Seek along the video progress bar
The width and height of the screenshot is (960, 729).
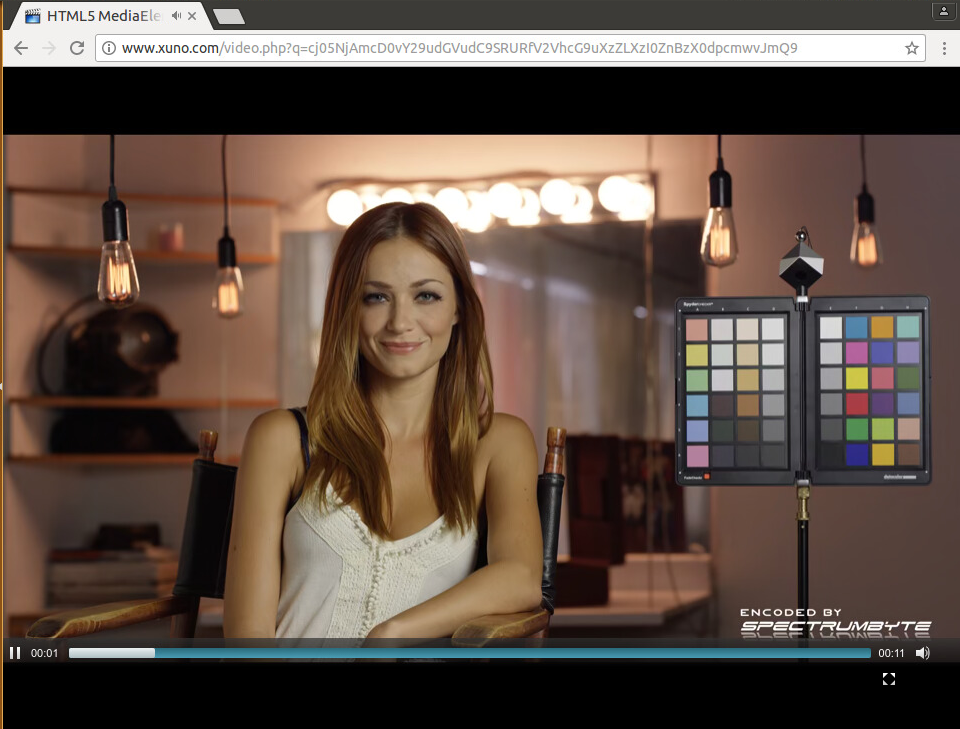(470, 653)
